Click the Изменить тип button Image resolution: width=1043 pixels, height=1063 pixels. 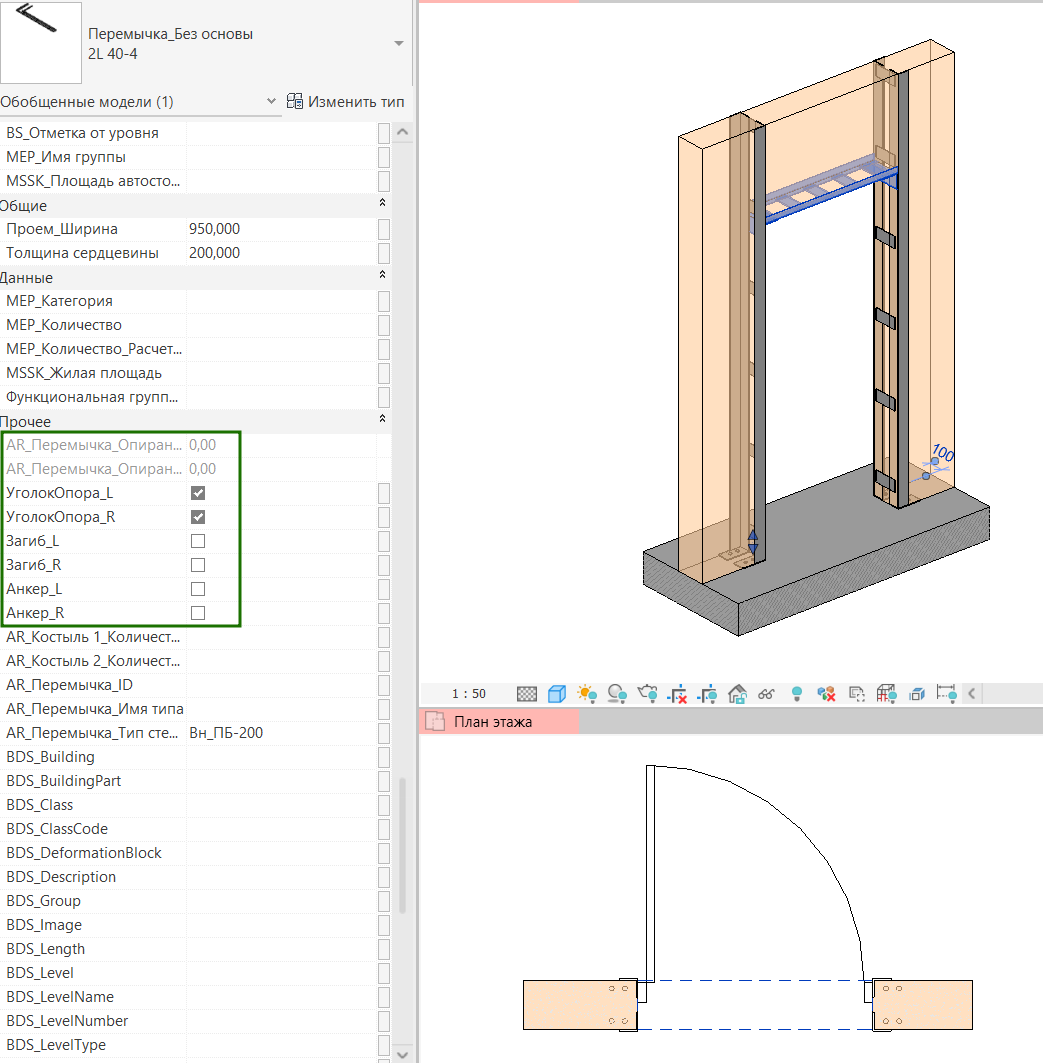click(x=346, y=102)
